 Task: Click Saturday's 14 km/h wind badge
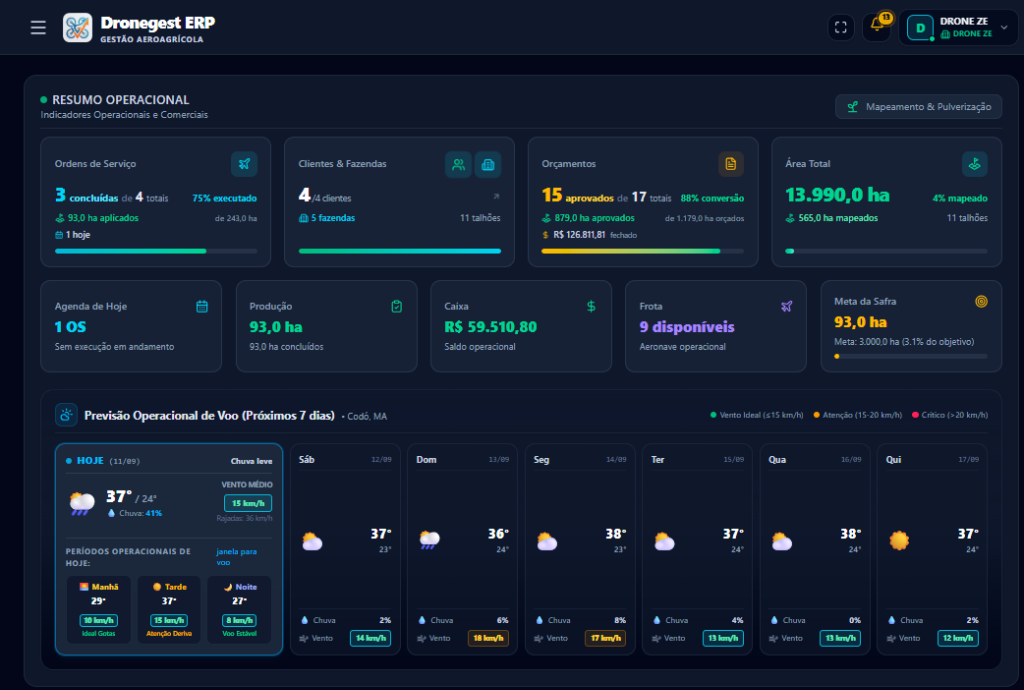[370, 638]
